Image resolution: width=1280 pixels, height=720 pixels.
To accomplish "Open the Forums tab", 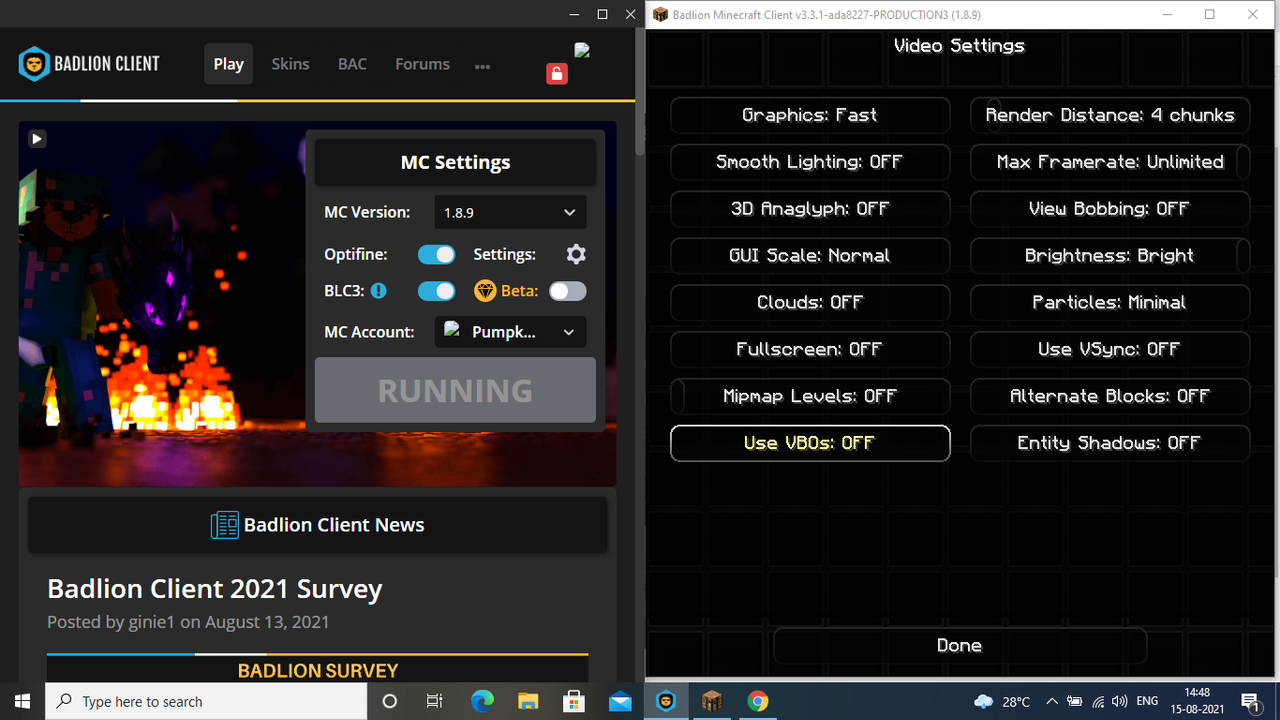I will [x=422, y=64].
